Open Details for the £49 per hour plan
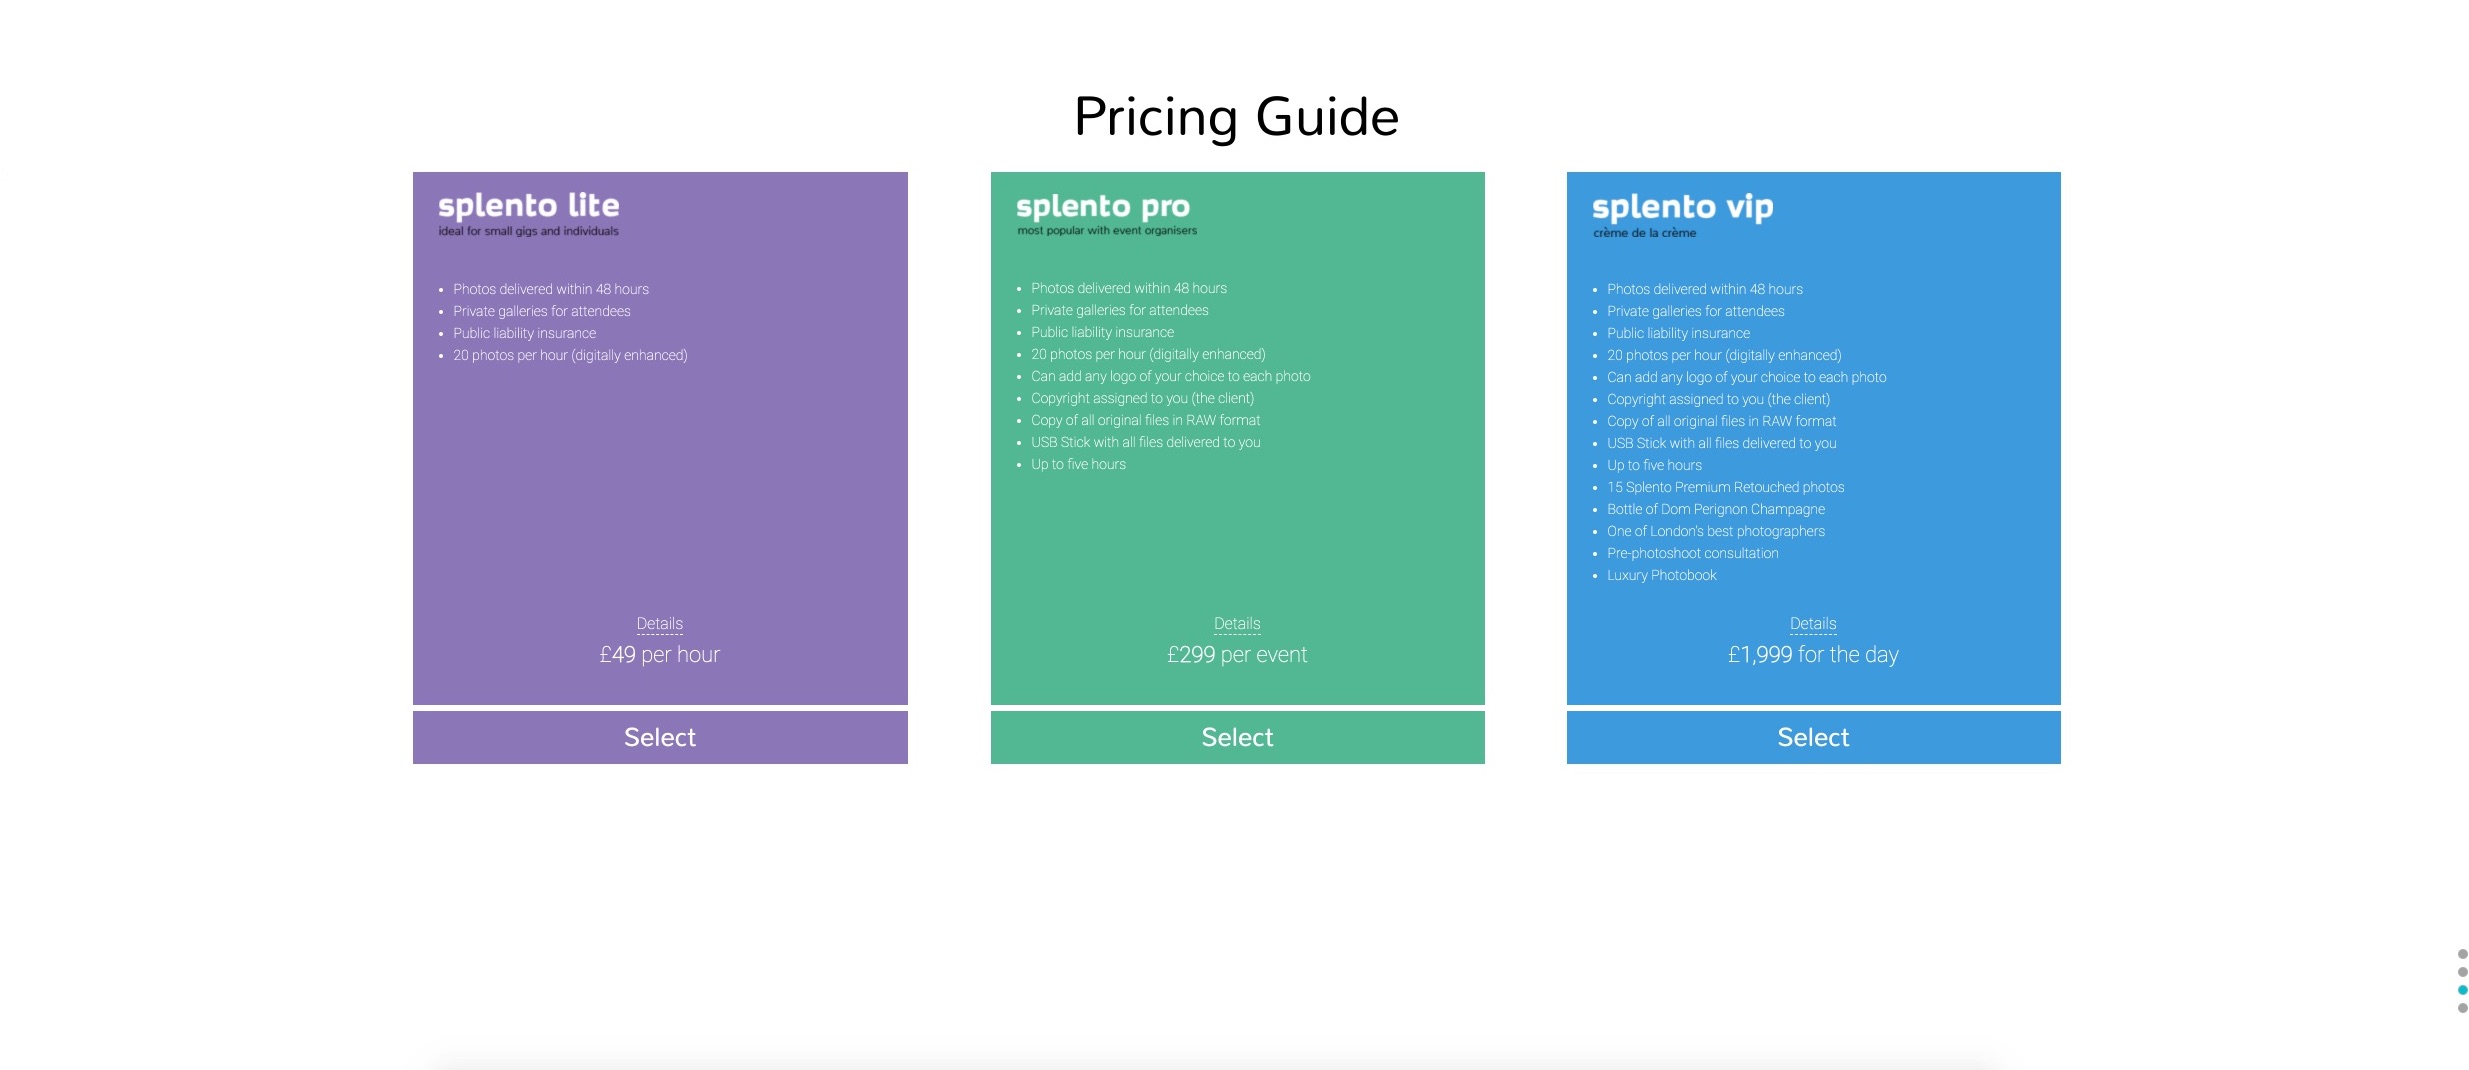2469x1070 pixels. [x=660, y=624]
